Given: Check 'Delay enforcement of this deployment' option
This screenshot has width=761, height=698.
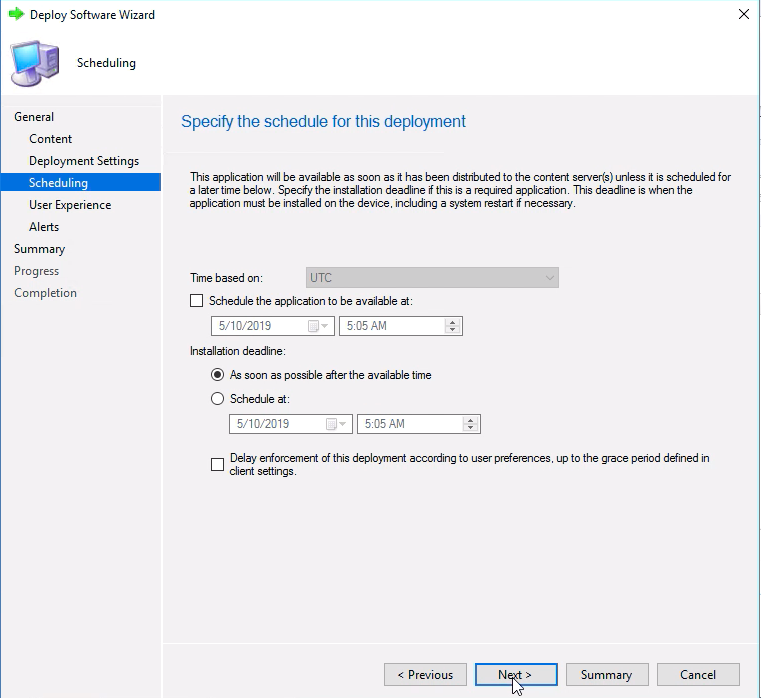Looking at the screenshot, I should [x=217, y=465].
